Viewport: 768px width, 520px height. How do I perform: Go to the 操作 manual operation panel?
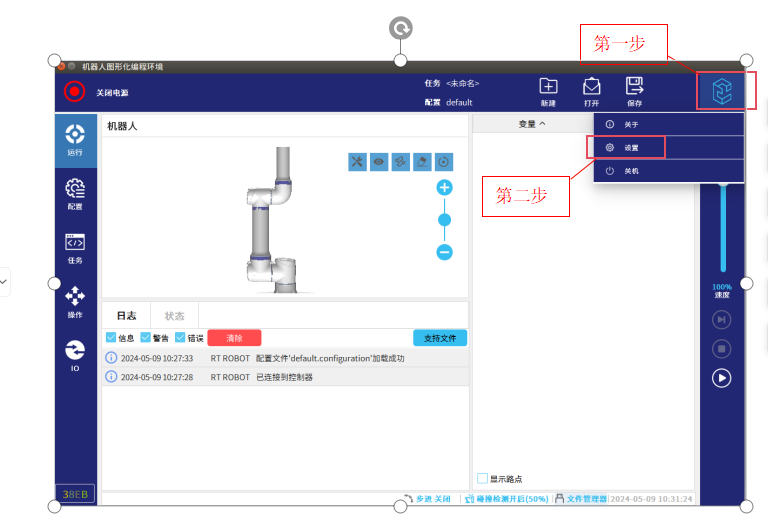tap(75, 301)
